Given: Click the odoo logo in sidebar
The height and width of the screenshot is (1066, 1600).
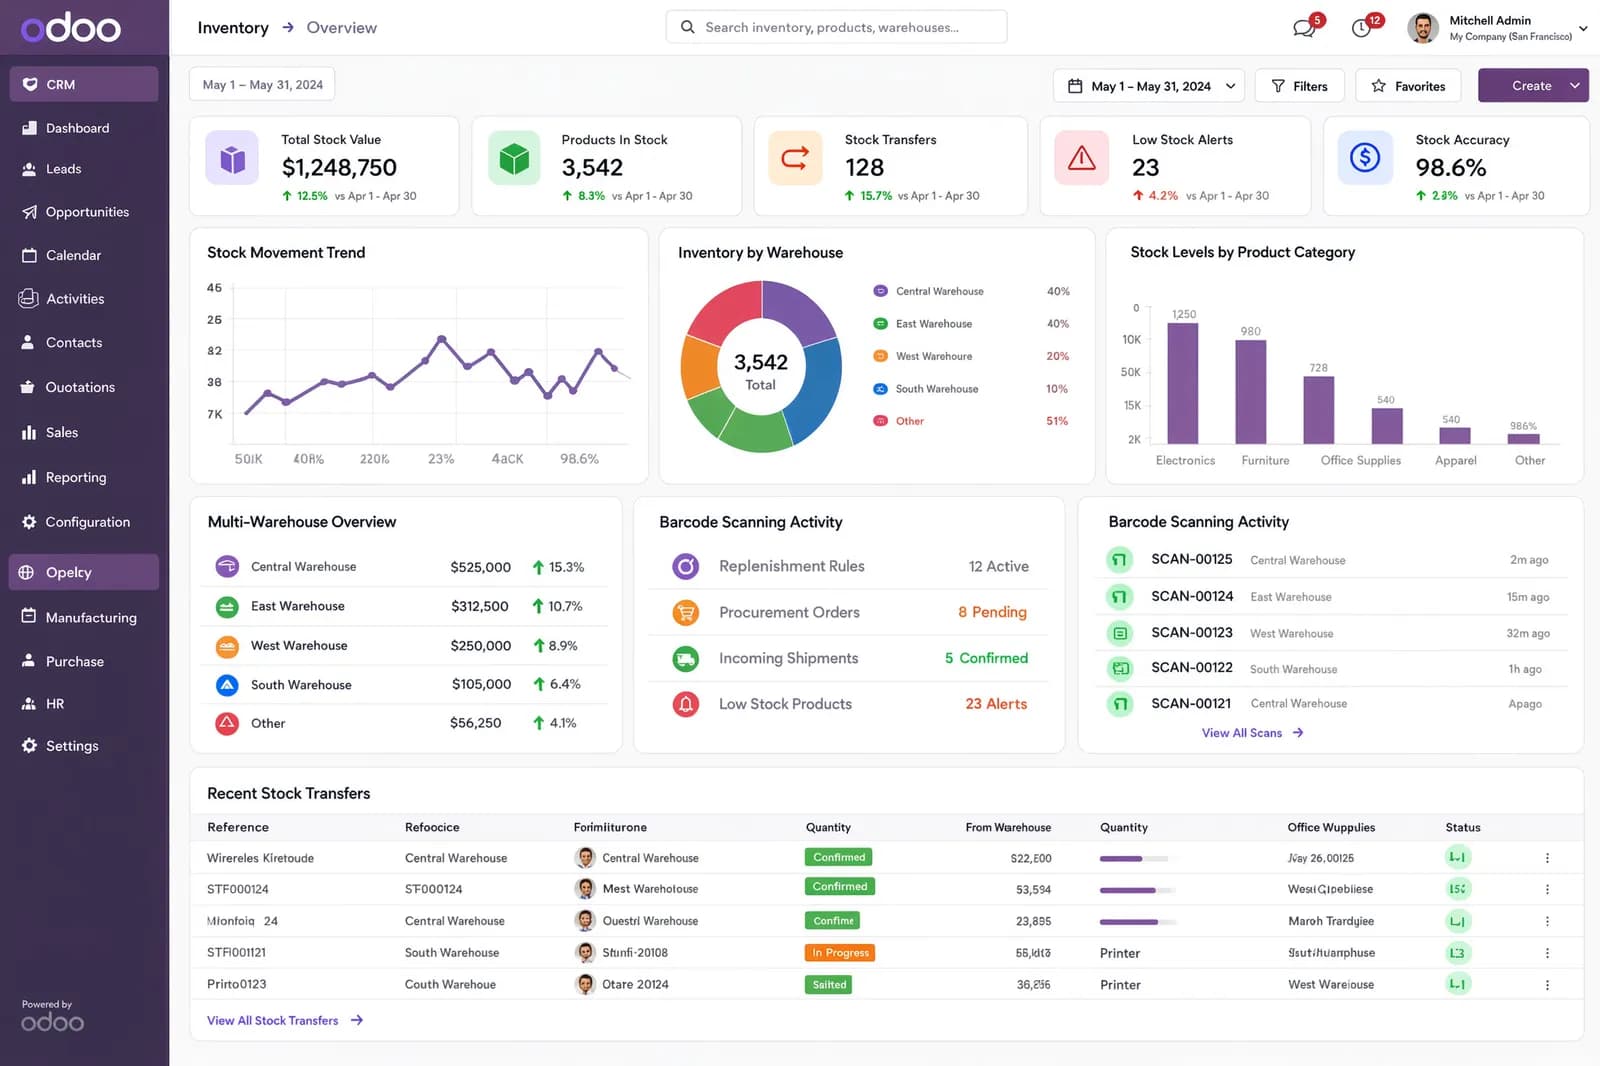Looking at the screenshot, I should 71,28.
